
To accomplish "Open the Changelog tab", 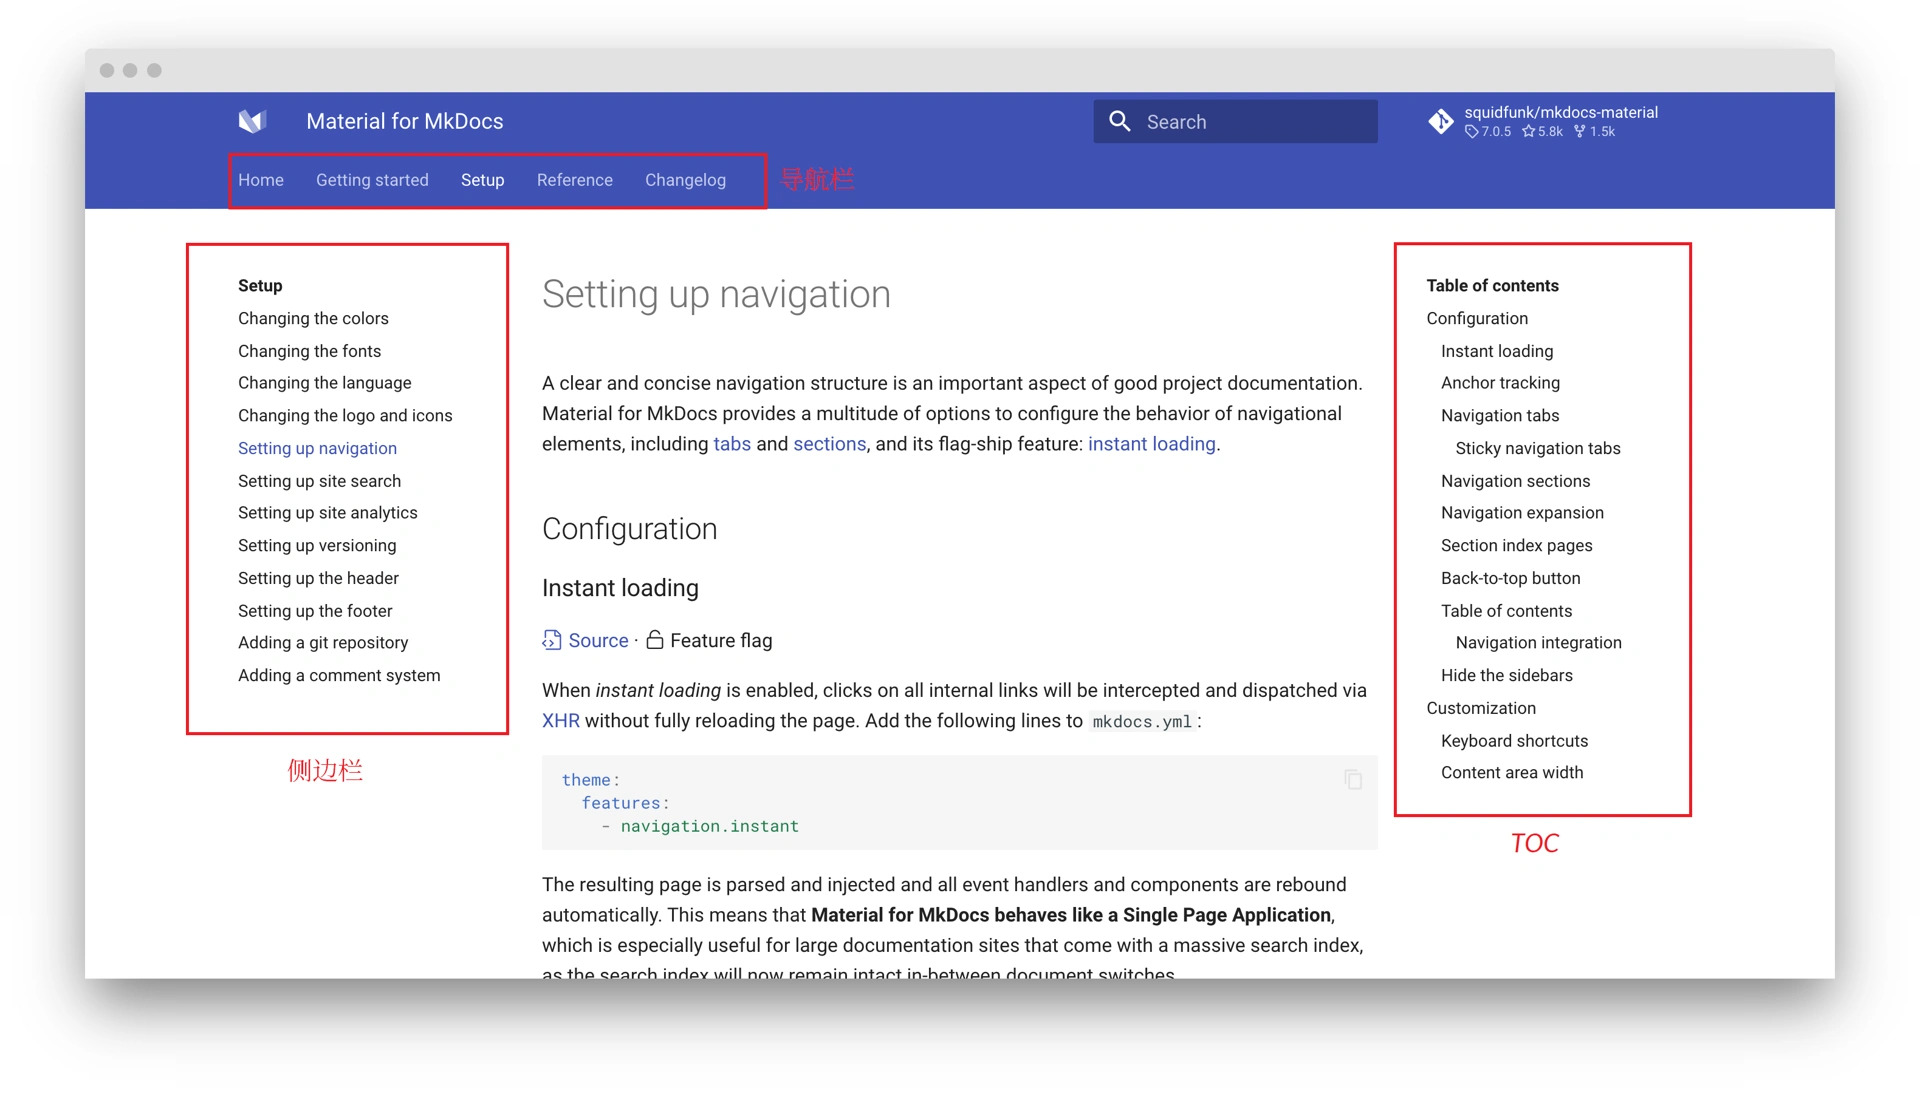I will click(685, 180).
